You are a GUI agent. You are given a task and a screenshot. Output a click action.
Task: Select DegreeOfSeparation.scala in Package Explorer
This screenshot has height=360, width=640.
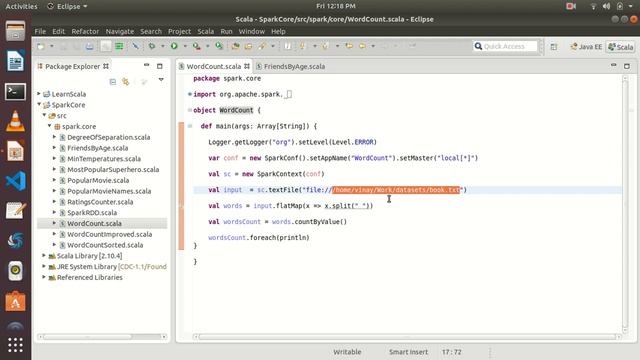coord(109,137)
